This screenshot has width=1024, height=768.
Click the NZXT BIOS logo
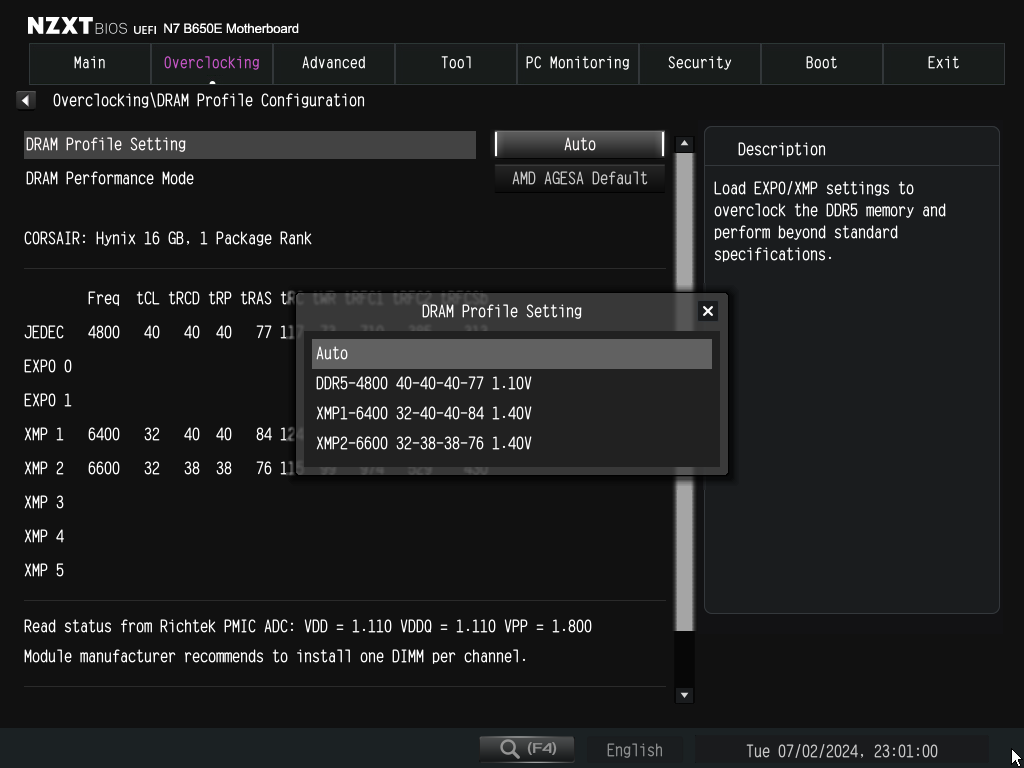coord(78,27)
